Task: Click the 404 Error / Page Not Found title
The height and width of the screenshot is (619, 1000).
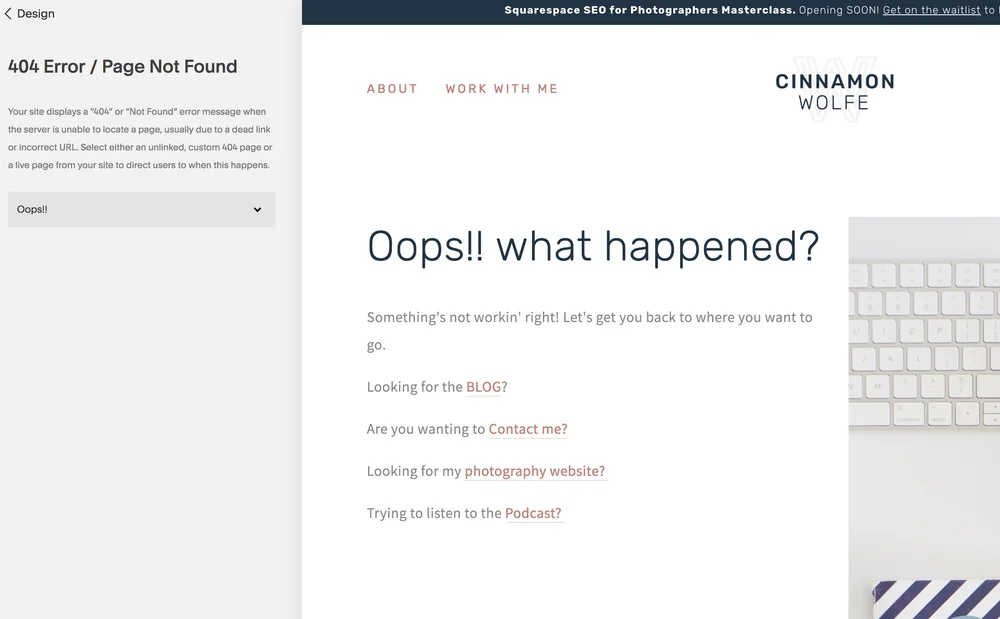Action: 122,66
